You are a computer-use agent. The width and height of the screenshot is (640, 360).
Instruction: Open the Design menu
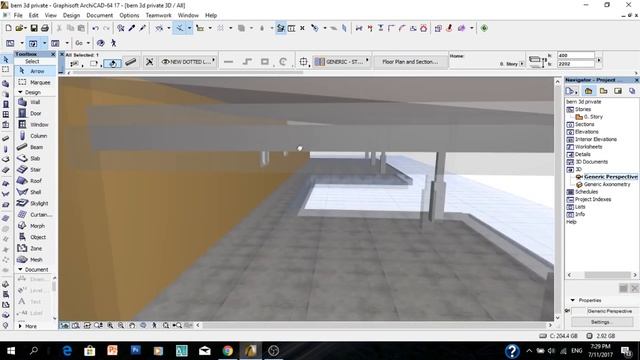(71, 15)
